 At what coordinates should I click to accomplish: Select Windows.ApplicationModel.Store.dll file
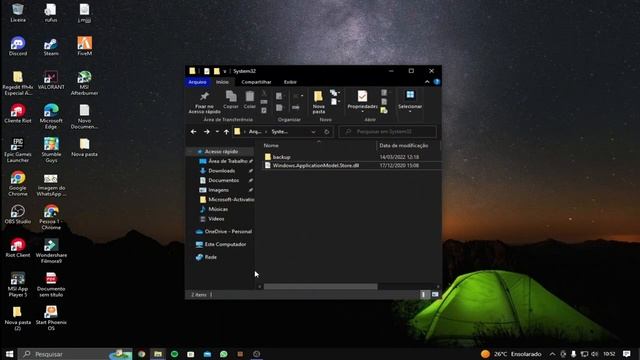(x=316, y=165)
